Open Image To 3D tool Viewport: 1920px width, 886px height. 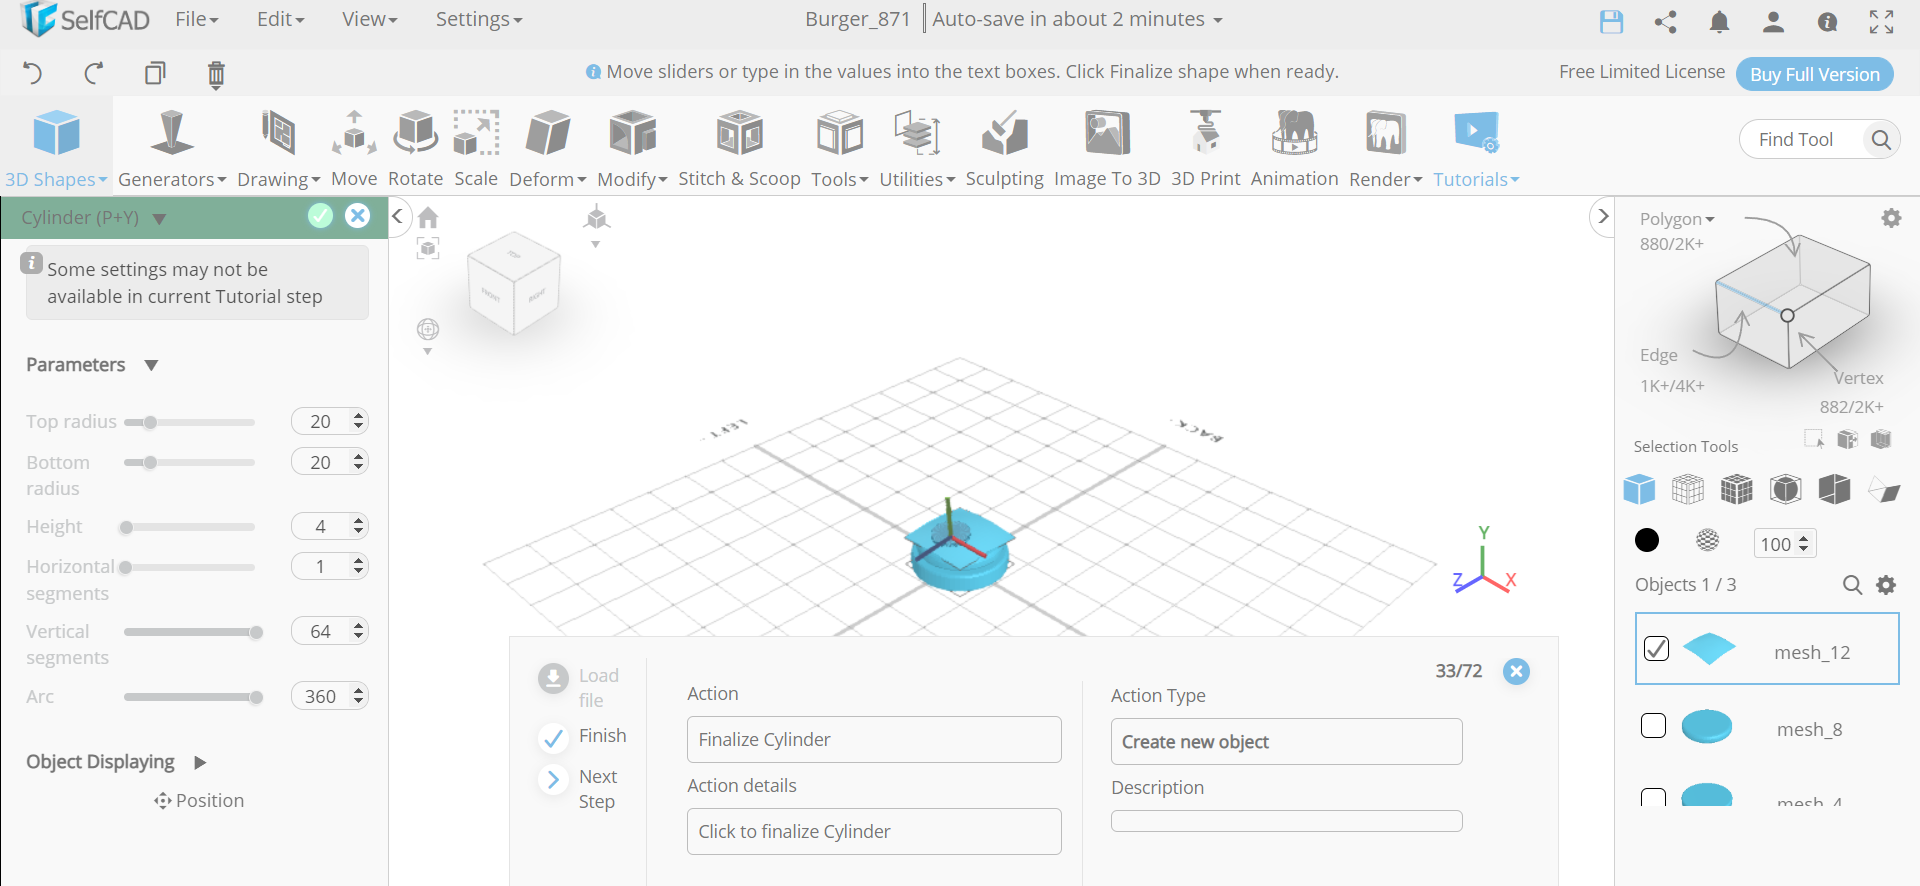click(x=1107, y=148)
